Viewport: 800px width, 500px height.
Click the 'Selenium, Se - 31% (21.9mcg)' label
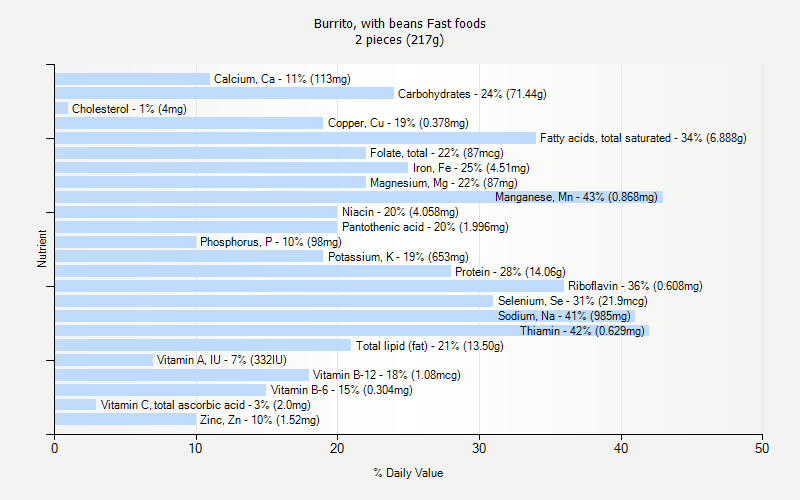pyautogui.click(x=572, y=301)
